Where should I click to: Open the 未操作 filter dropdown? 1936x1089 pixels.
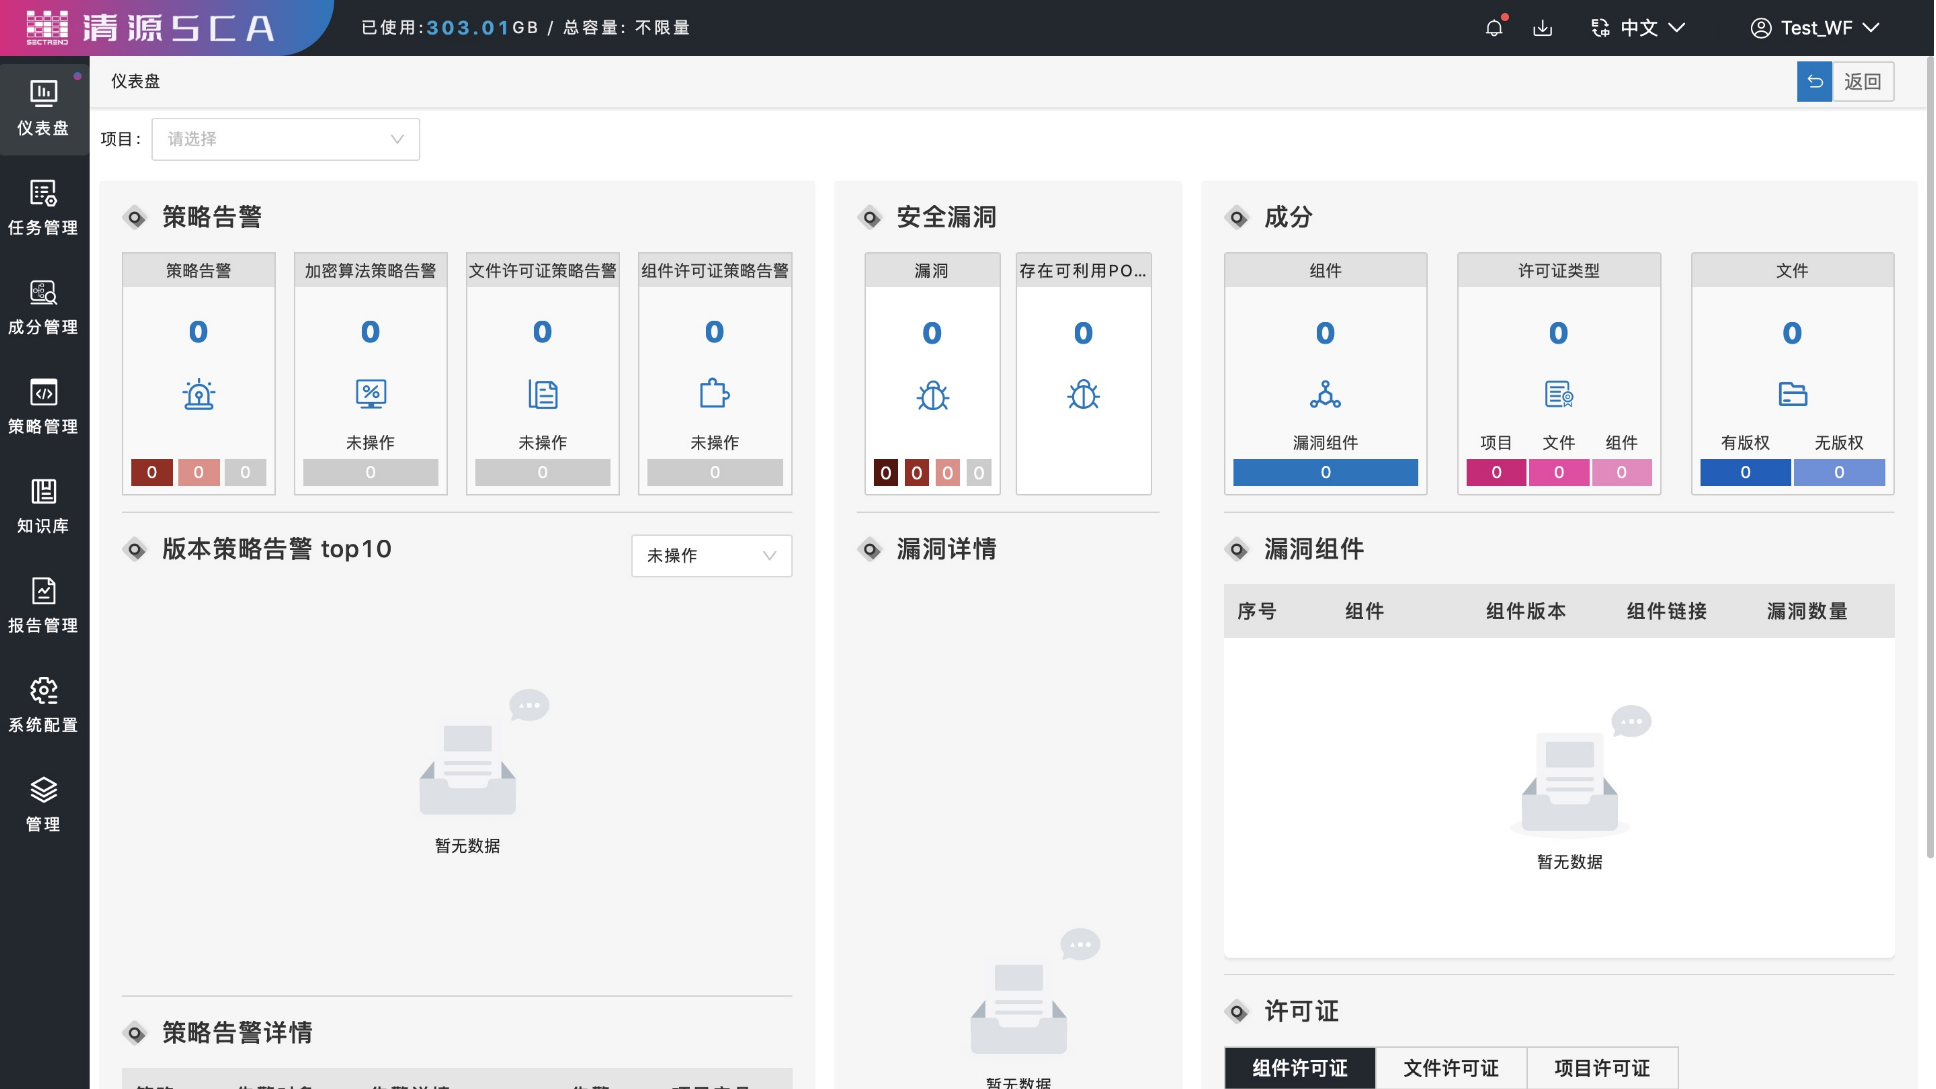(x=712, y=556)
